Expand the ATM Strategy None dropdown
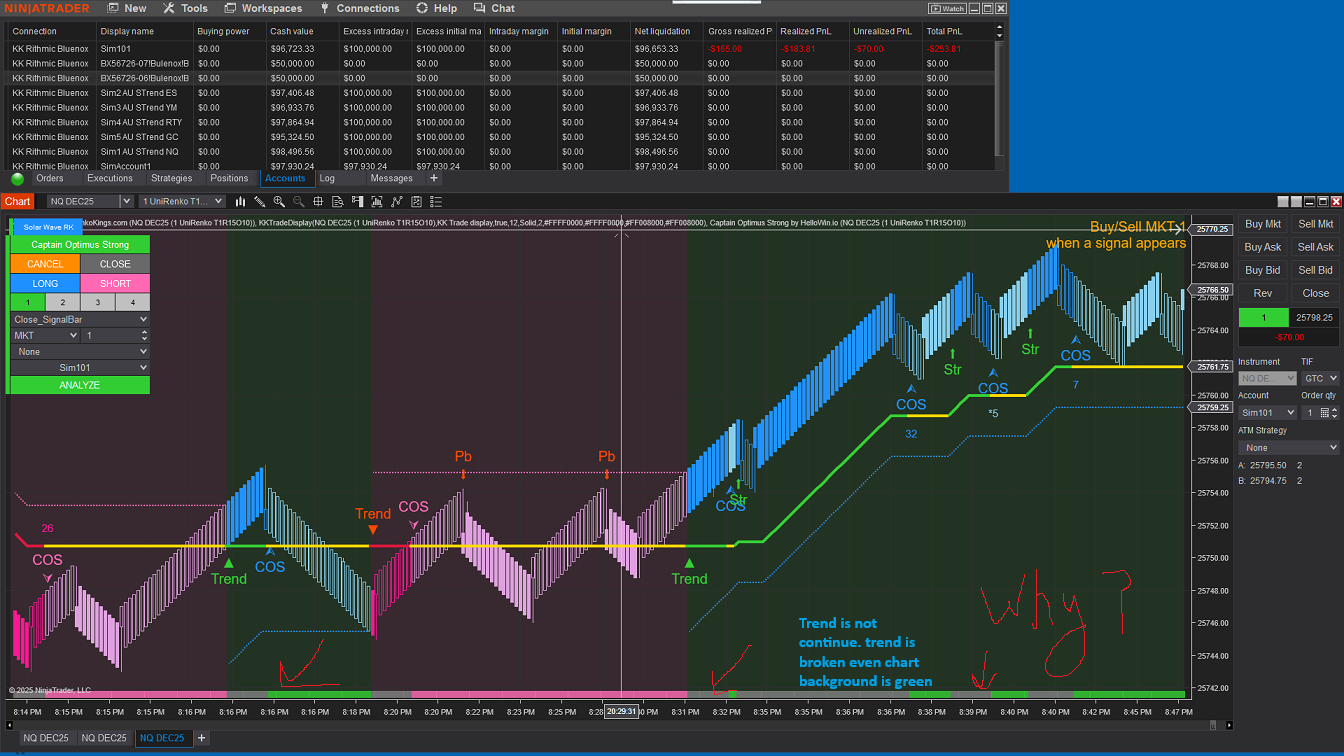This screenshot has height=756, width=1344. click(1288, 448)
